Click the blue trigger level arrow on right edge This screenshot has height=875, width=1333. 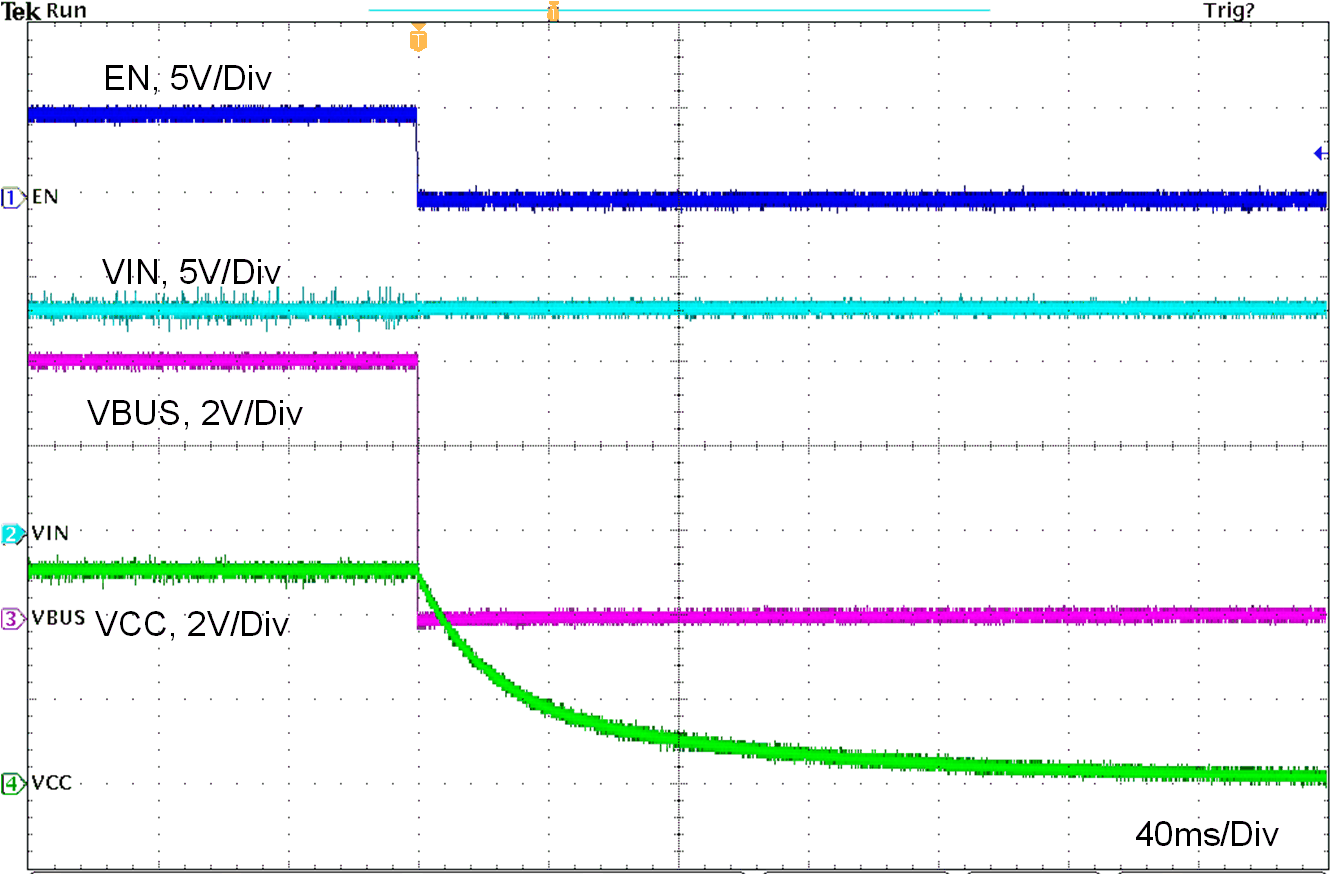[x=1320, y=152]
